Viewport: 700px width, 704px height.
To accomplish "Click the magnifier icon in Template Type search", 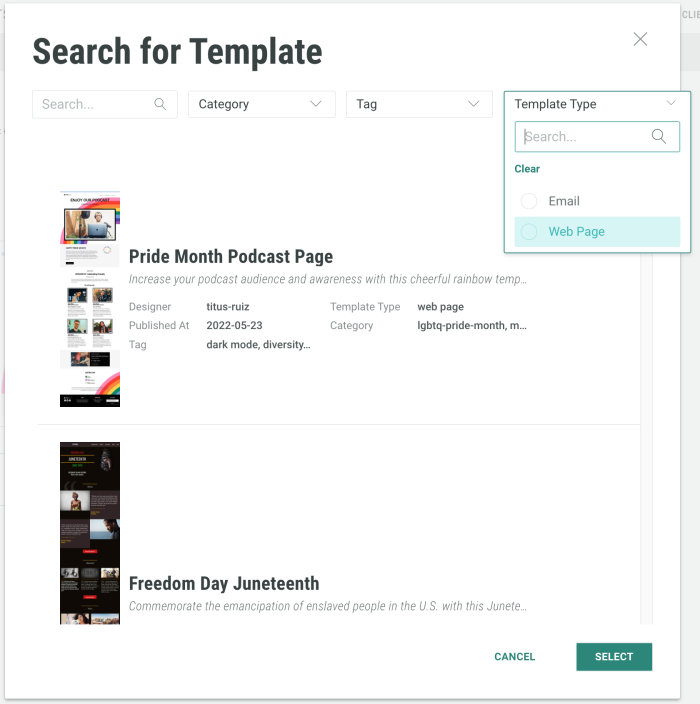I will click(659, 137).
